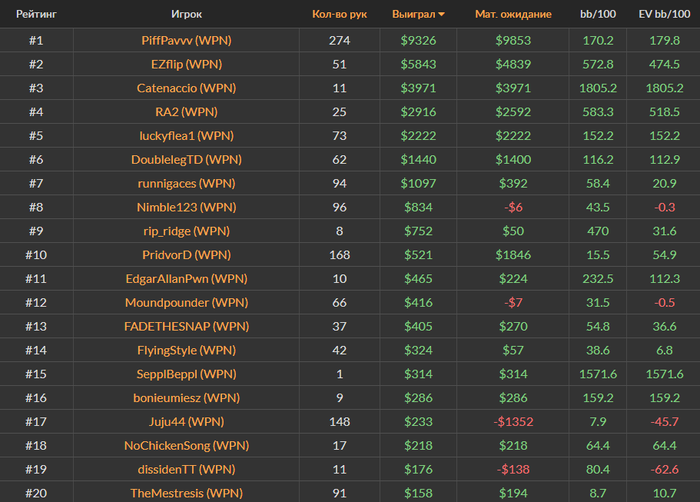
Task: Select bonieumiesz (WPN) player name
Action: point(186,398)
